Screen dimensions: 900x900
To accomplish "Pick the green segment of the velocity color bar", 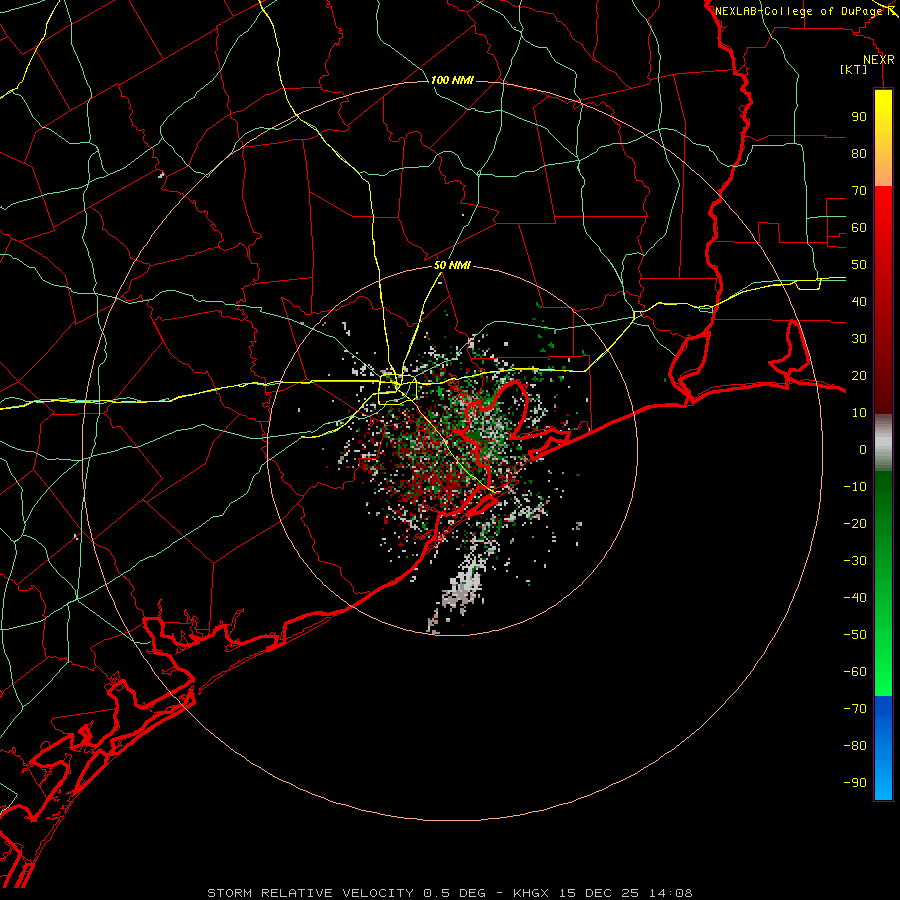I will pyautogui.click(x=883, y=583).
